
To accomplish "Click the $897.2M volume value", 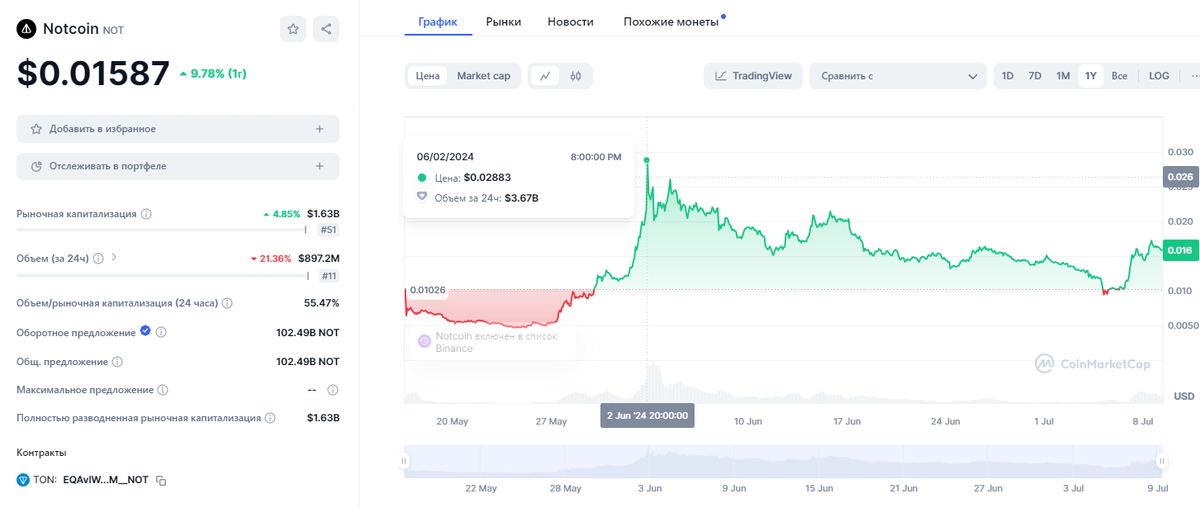I will [x=319, y=258].
